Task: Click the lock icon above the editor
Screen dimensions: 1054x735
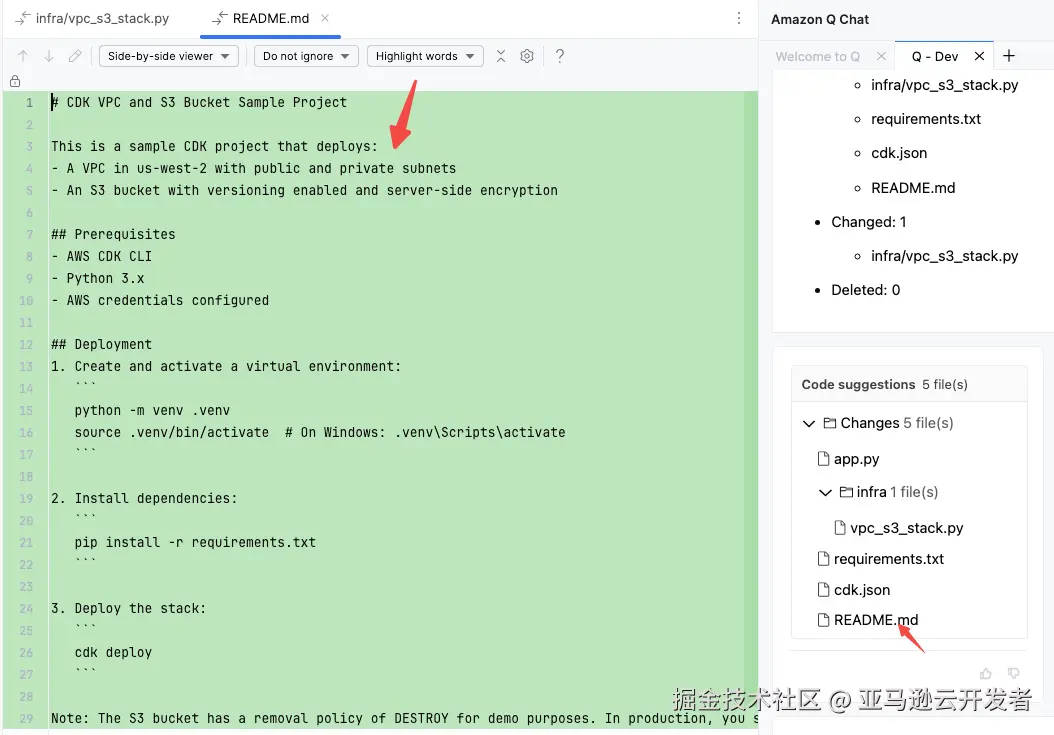Action: pos(15,81)
